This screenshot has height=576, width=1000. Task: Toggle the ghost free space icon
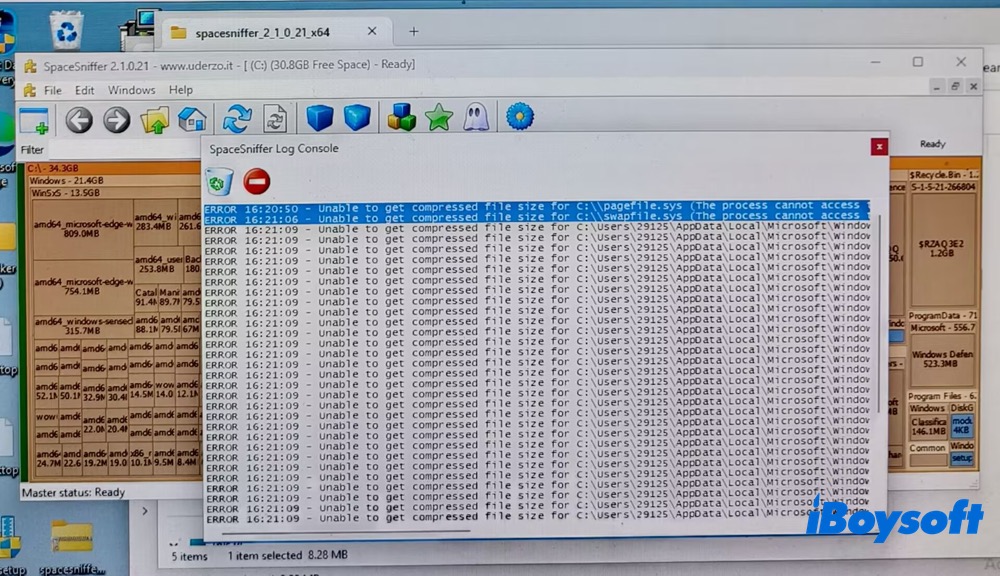pos(476,117)
